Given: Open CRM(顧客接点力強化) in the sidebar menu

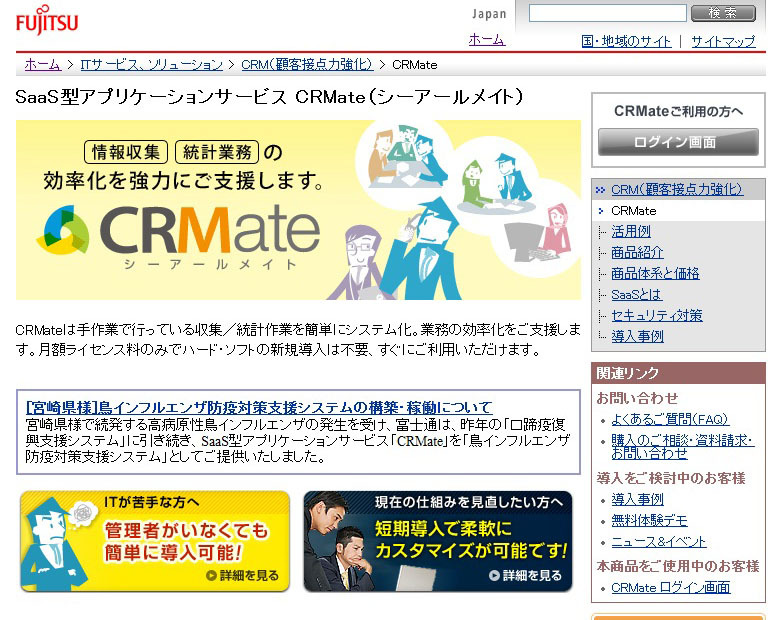Looking at the screenshot, I should tap(677, 189).
